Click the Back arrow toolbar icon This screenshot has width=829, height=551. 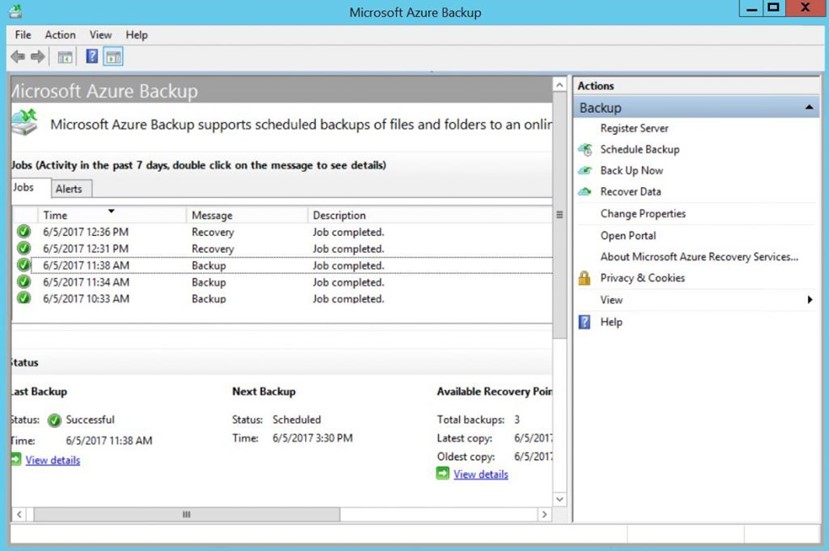18,57
